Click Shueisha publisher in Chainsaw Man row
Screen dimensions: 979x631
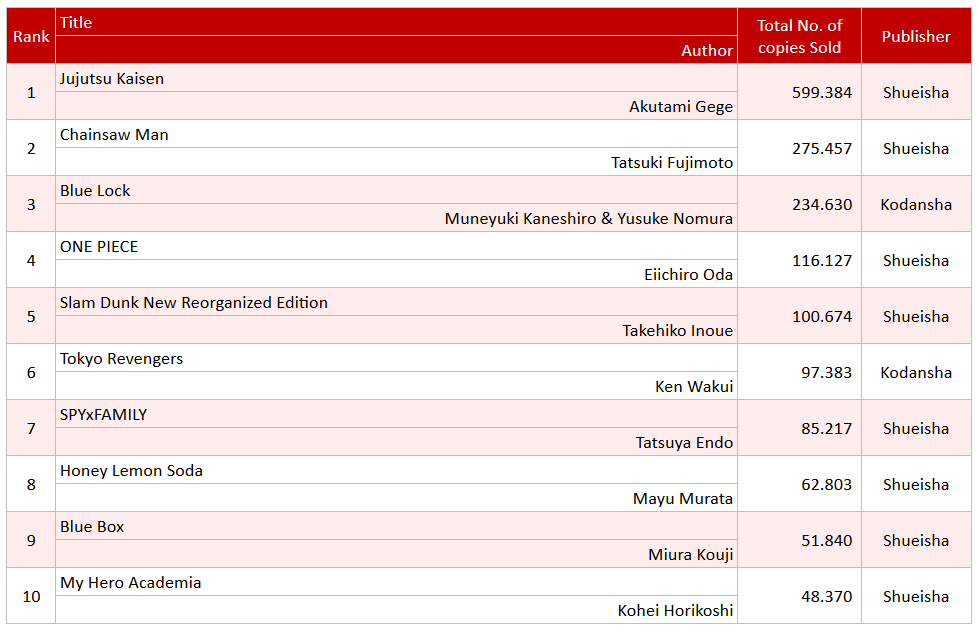pos(916,149)
